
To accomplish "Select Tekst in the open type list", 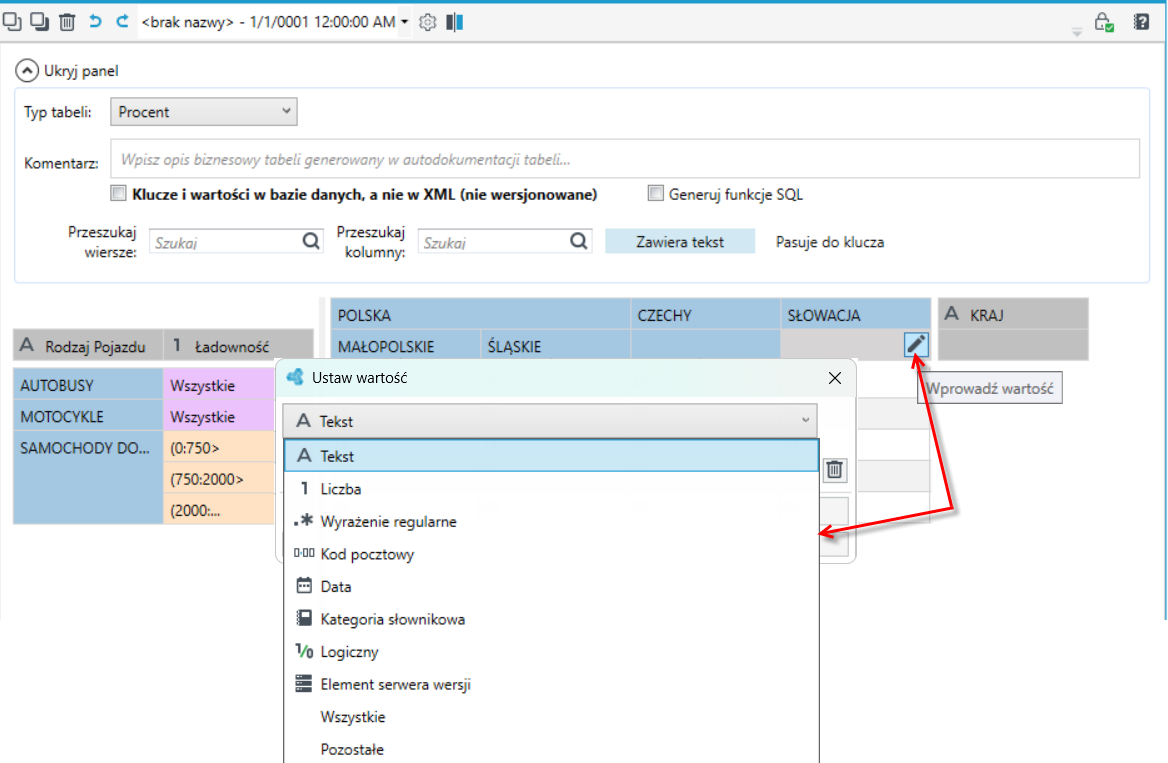I will pyautogui.click(x=551, y=456).
